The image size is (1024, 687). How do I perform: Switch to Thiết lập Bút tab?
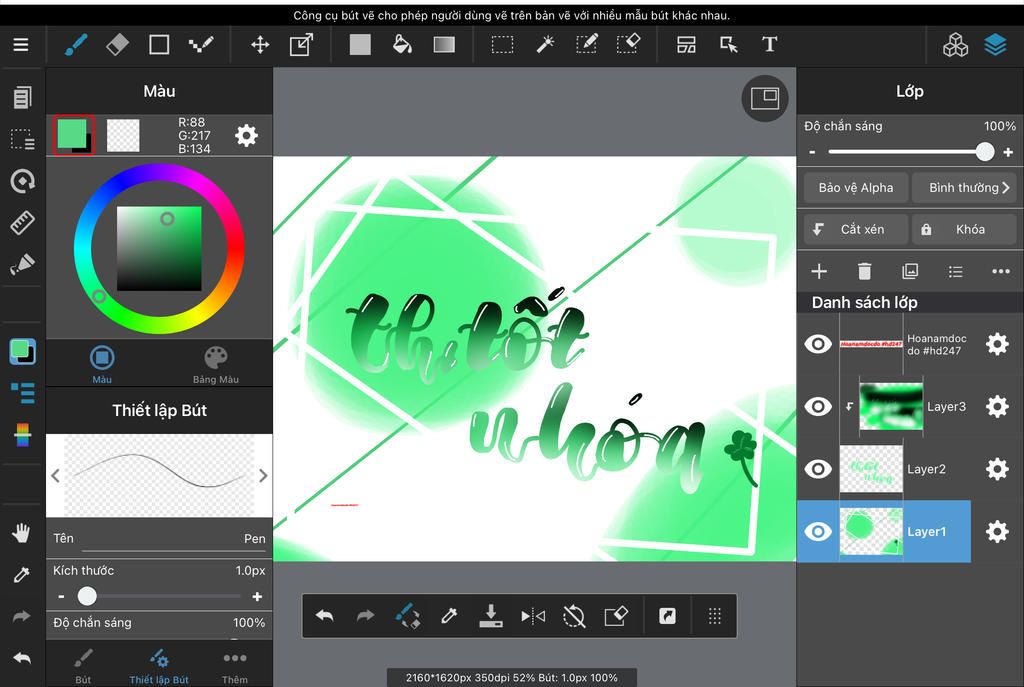tap(159, 665)
